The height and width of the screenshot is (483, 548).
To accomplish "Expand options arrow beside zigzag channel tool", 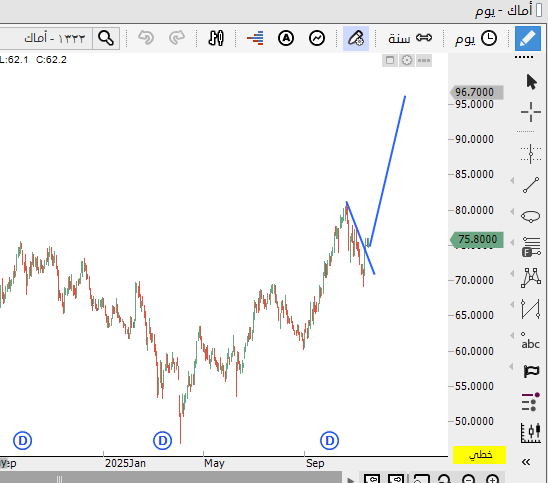I will tap(512, 304).
